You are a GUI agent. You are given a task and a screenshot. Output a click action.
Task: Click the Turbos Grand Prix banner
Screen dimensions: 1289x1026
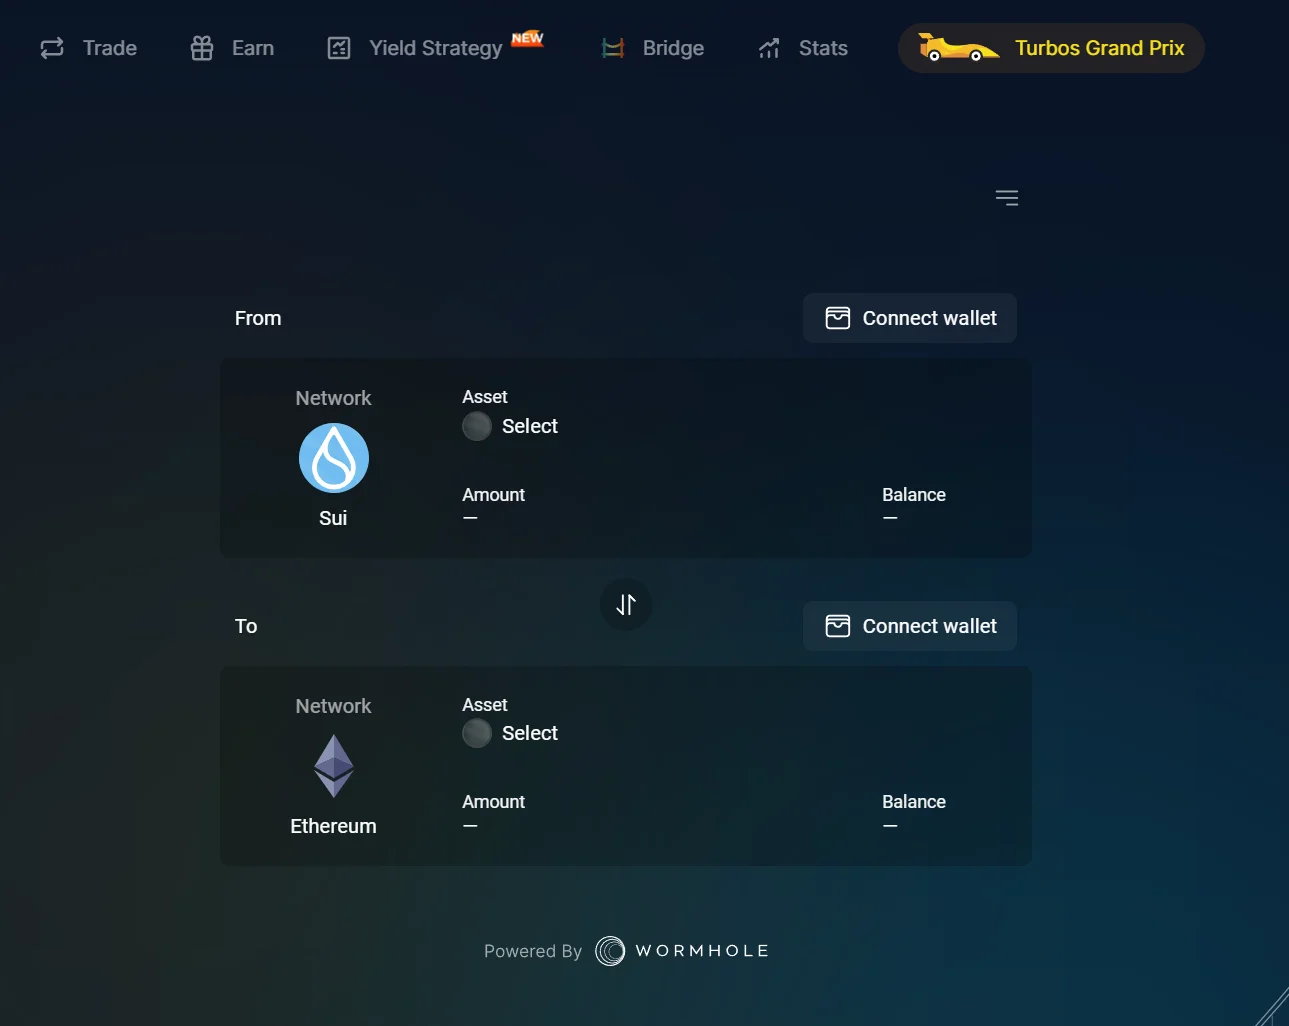(1051, 48)
